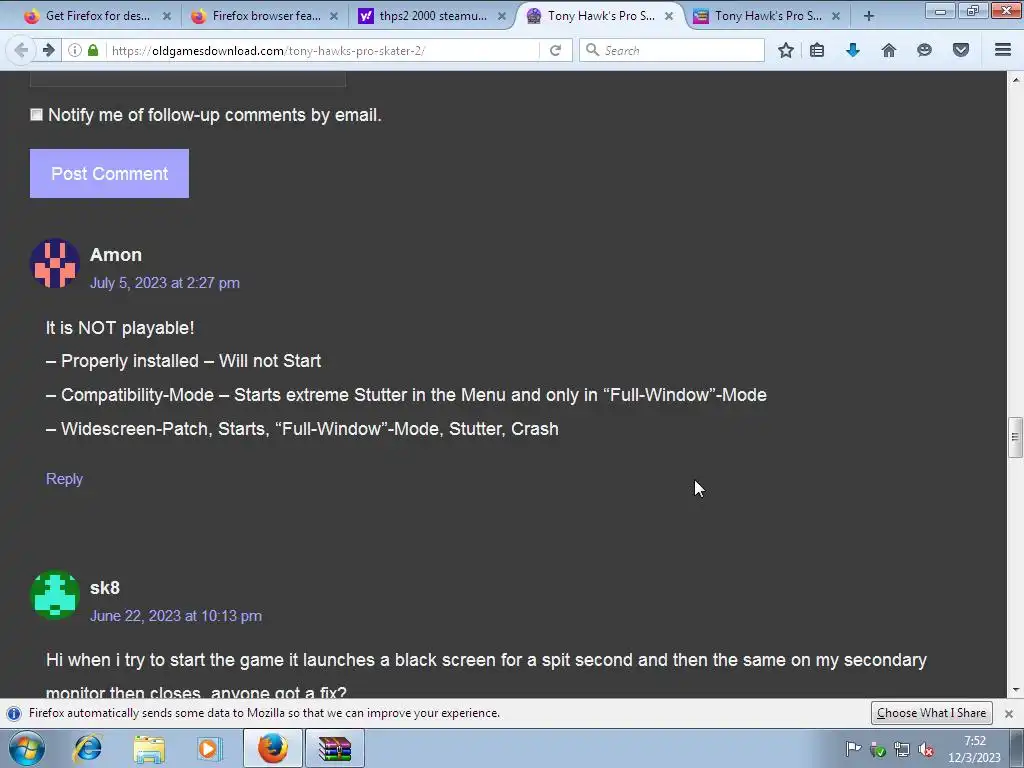Open Amon's pixel avatar
This screenshot has height=768, width=1024.
tap(55, 264)
